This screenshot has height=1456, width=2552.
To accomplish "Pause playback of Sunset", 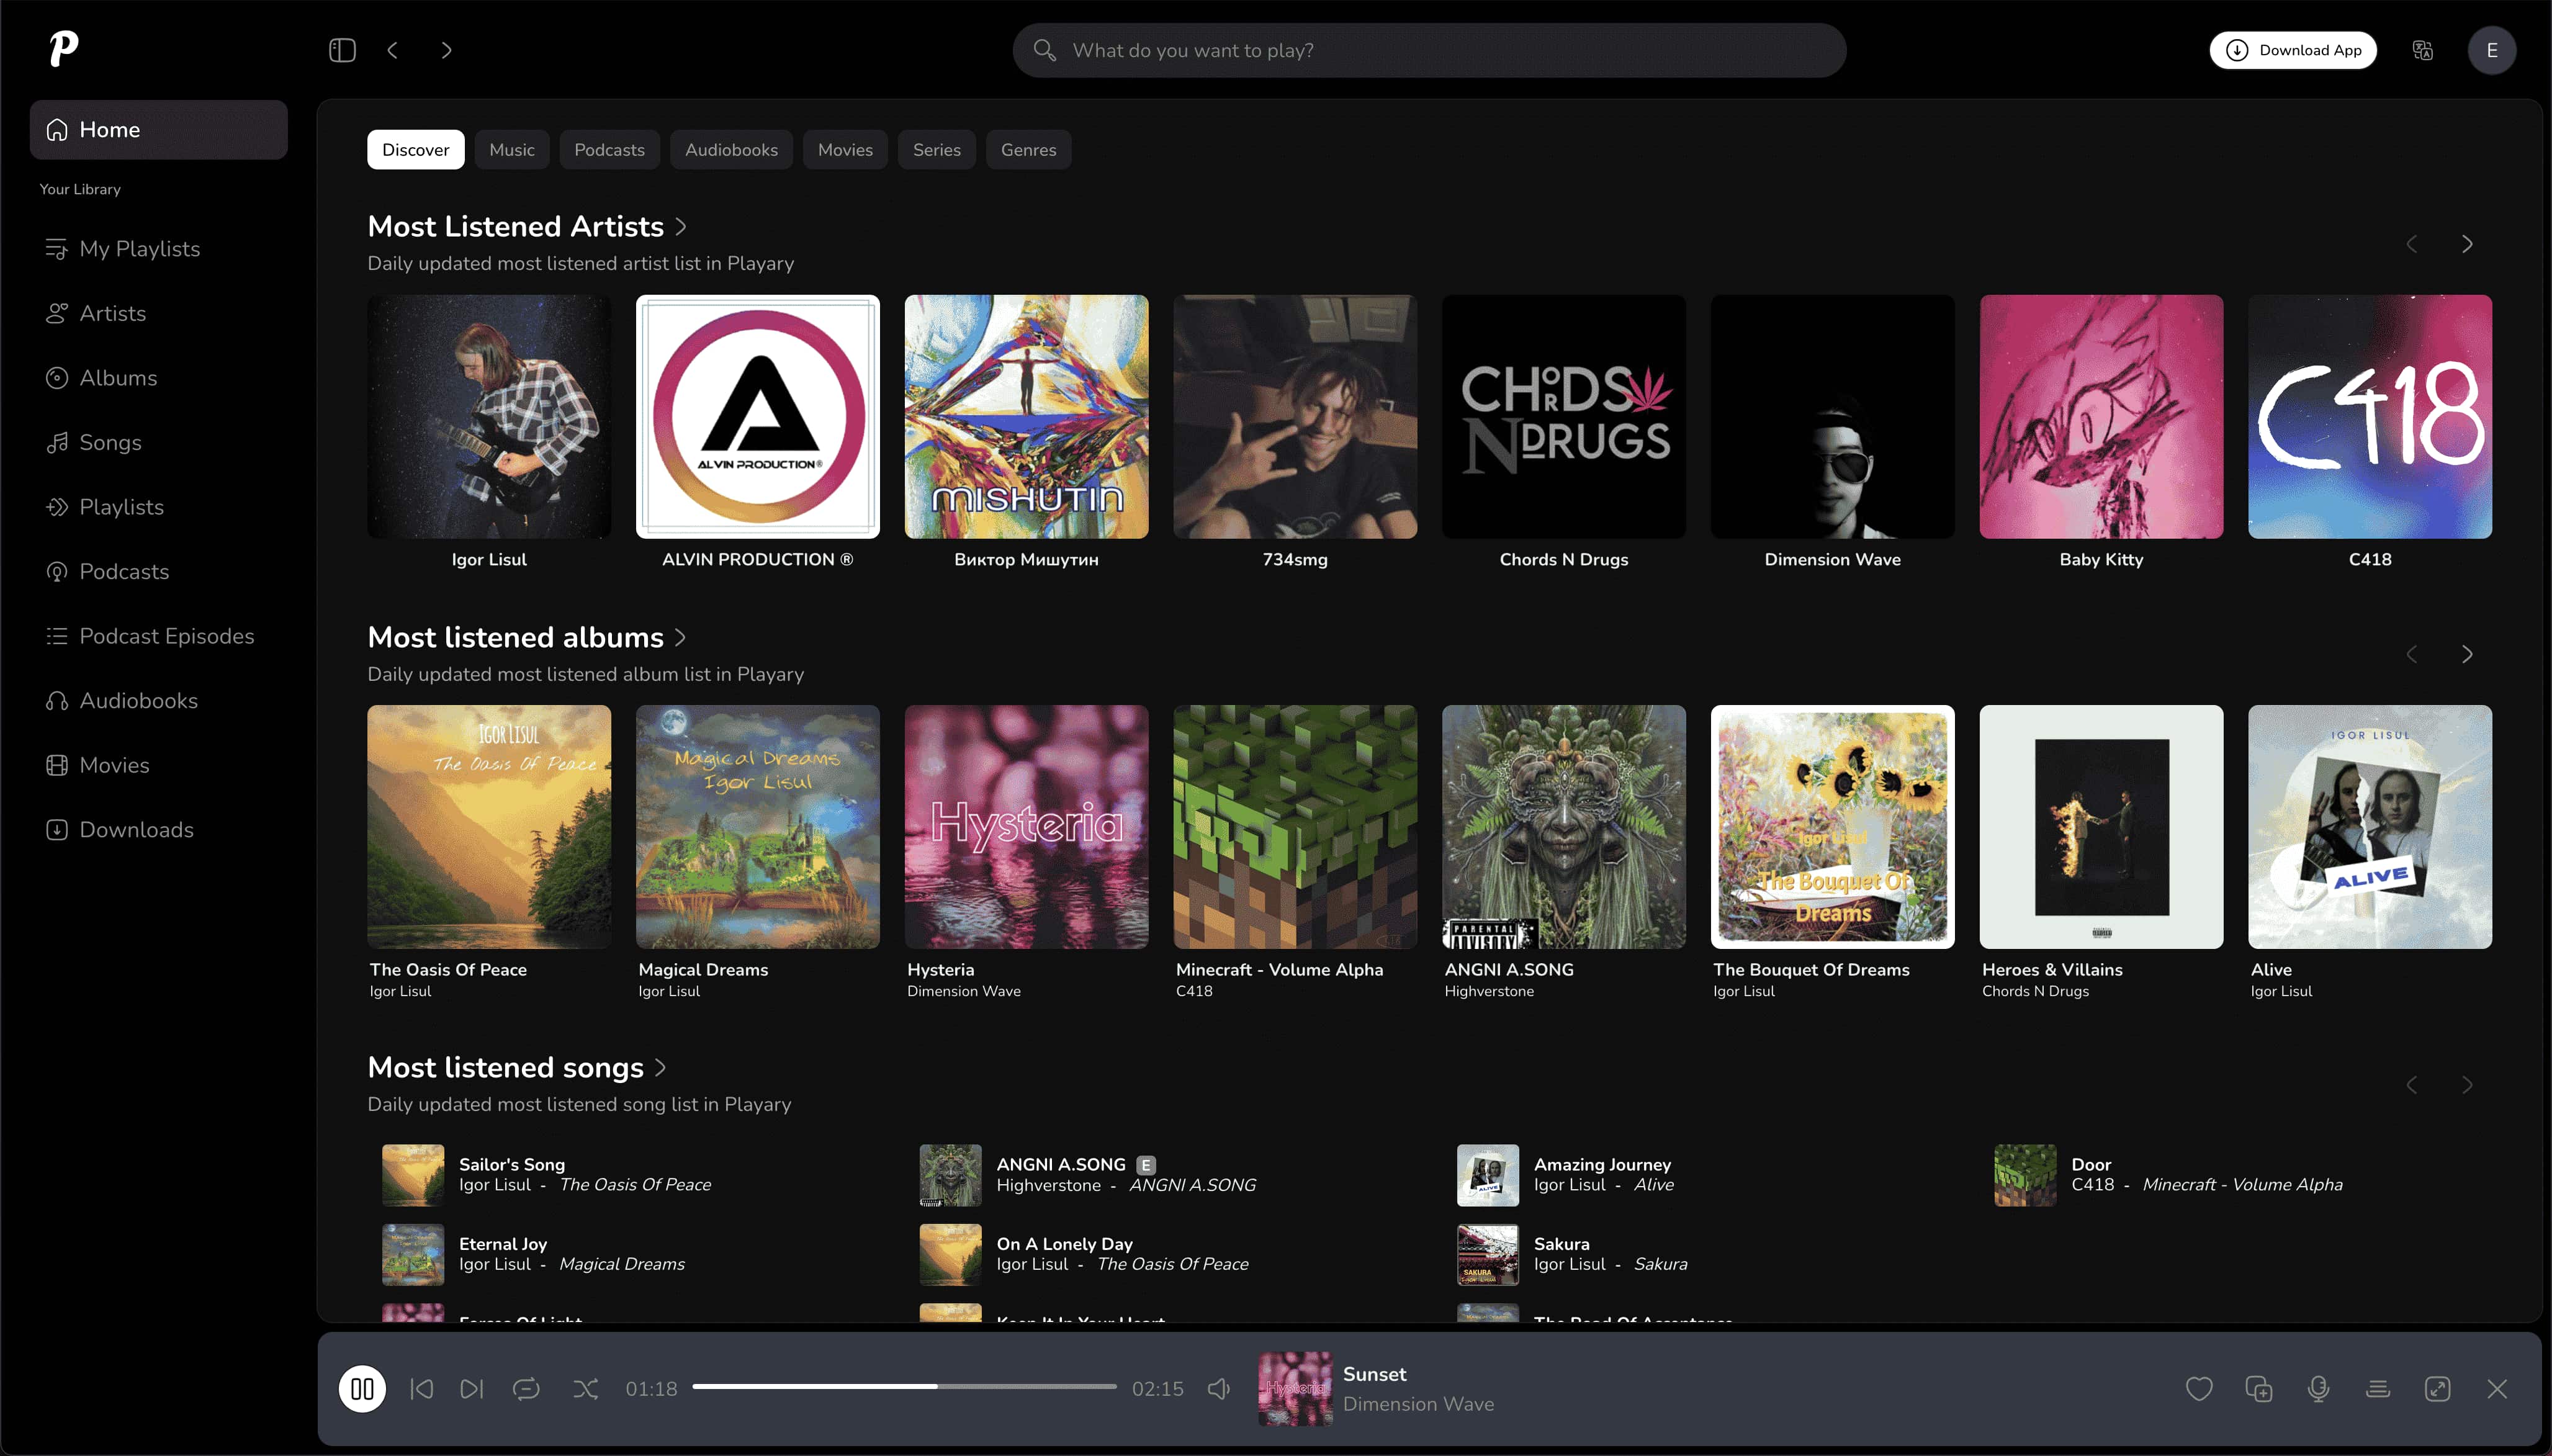I will (362, 1389).
